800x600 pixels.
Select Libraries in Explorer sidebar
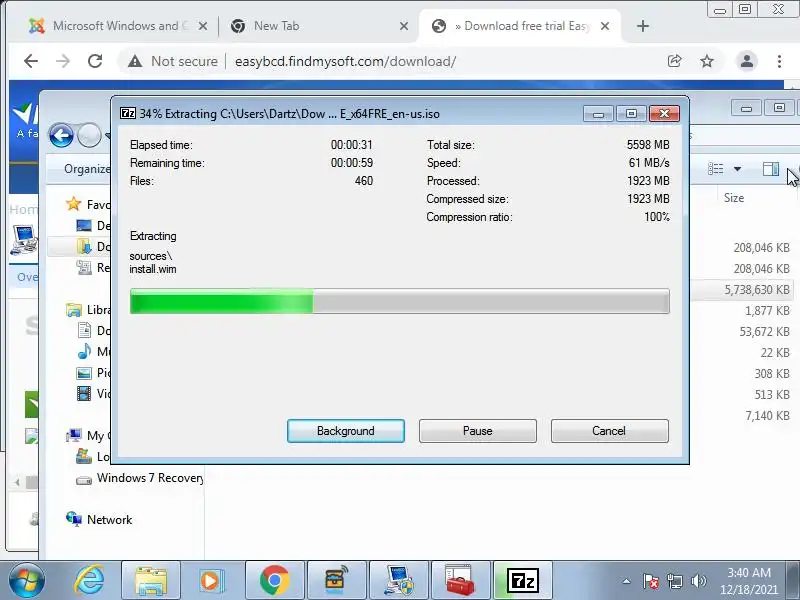(x=88, y=310)
